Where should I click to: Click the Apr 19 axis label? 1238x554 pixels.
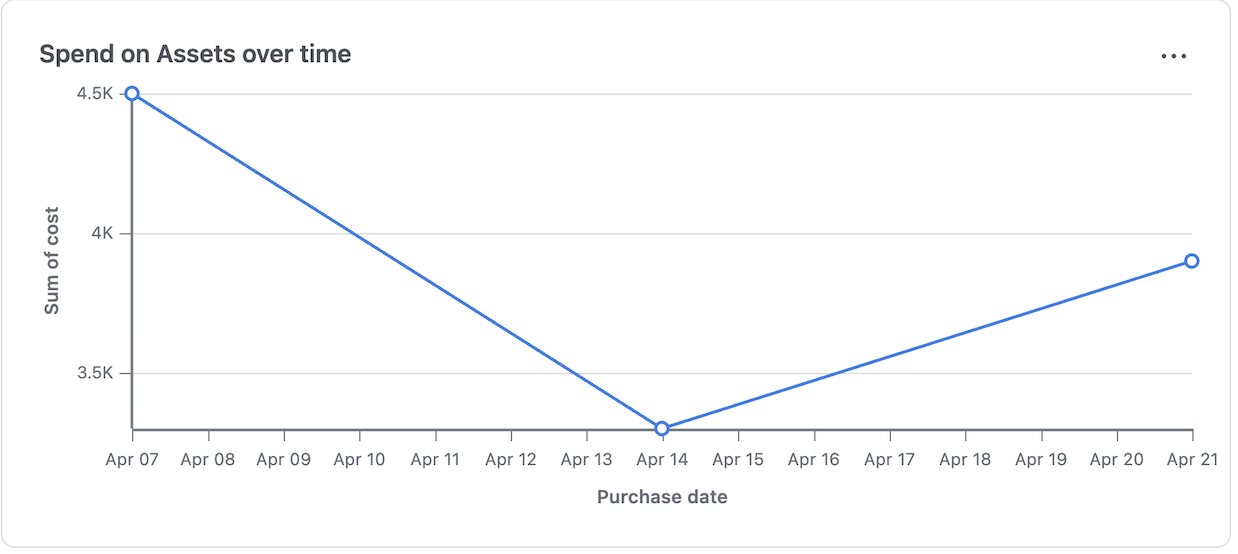(x=1041, y=460)
